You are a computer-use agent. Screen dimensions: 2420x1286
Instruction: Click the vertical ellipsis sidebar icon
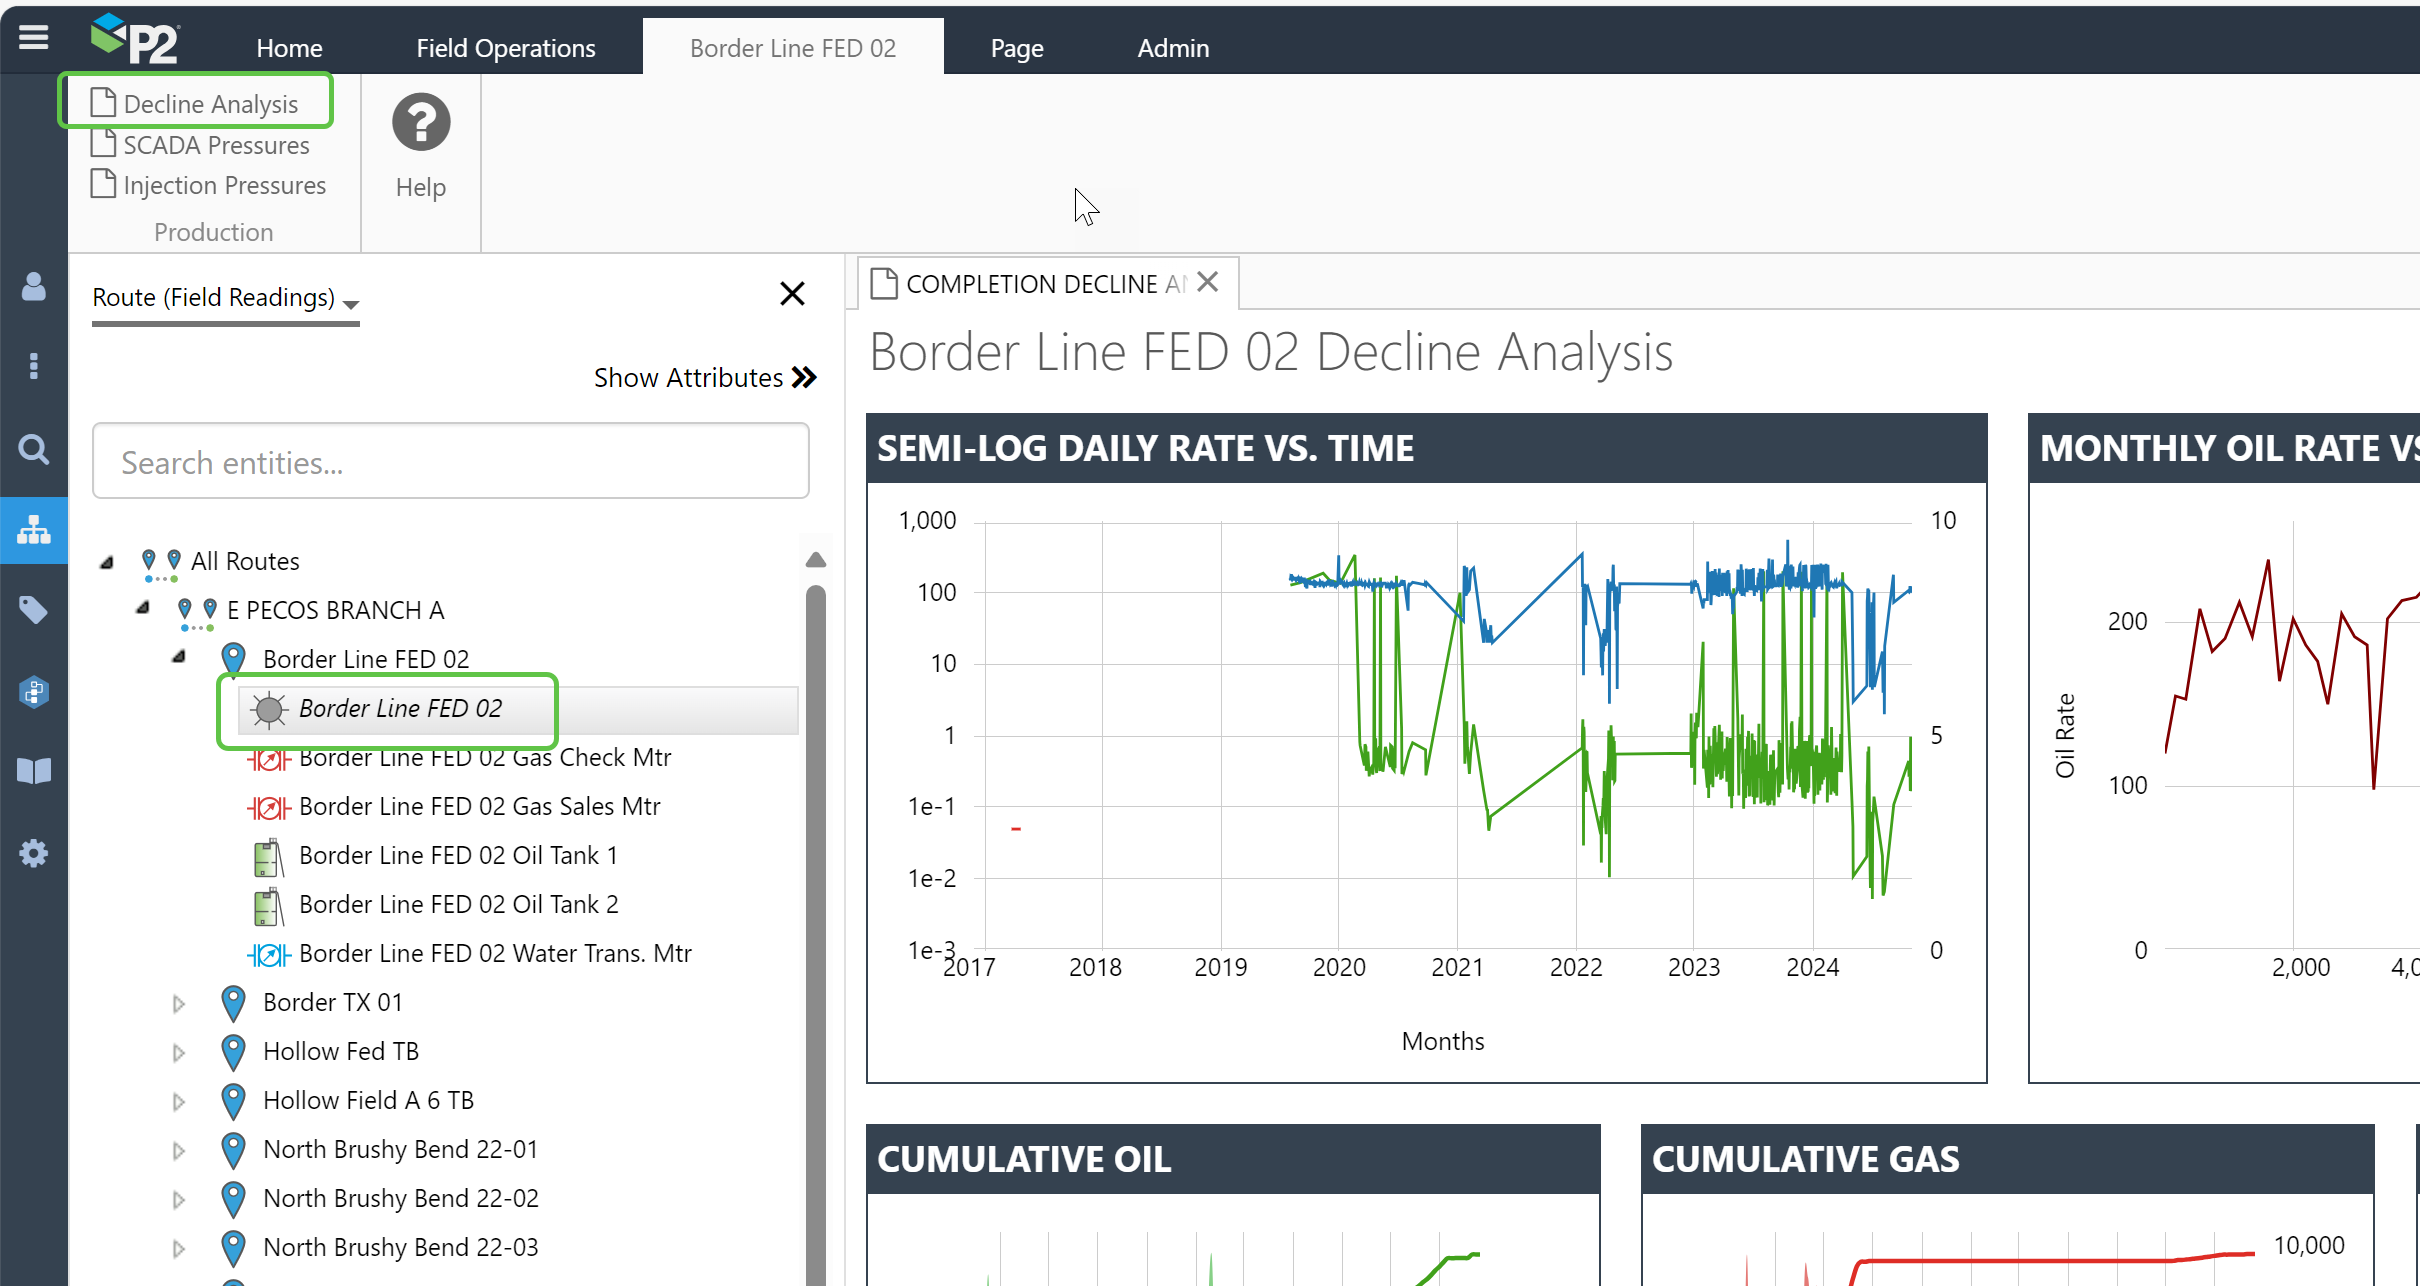click(x=34, y=366)
